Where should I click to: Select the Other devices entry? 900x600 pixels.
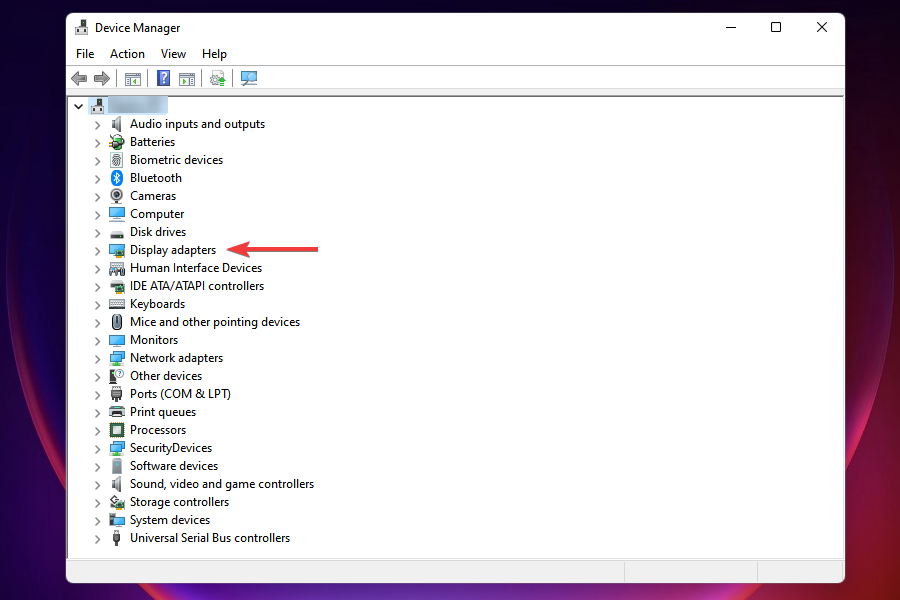(165, 375)
